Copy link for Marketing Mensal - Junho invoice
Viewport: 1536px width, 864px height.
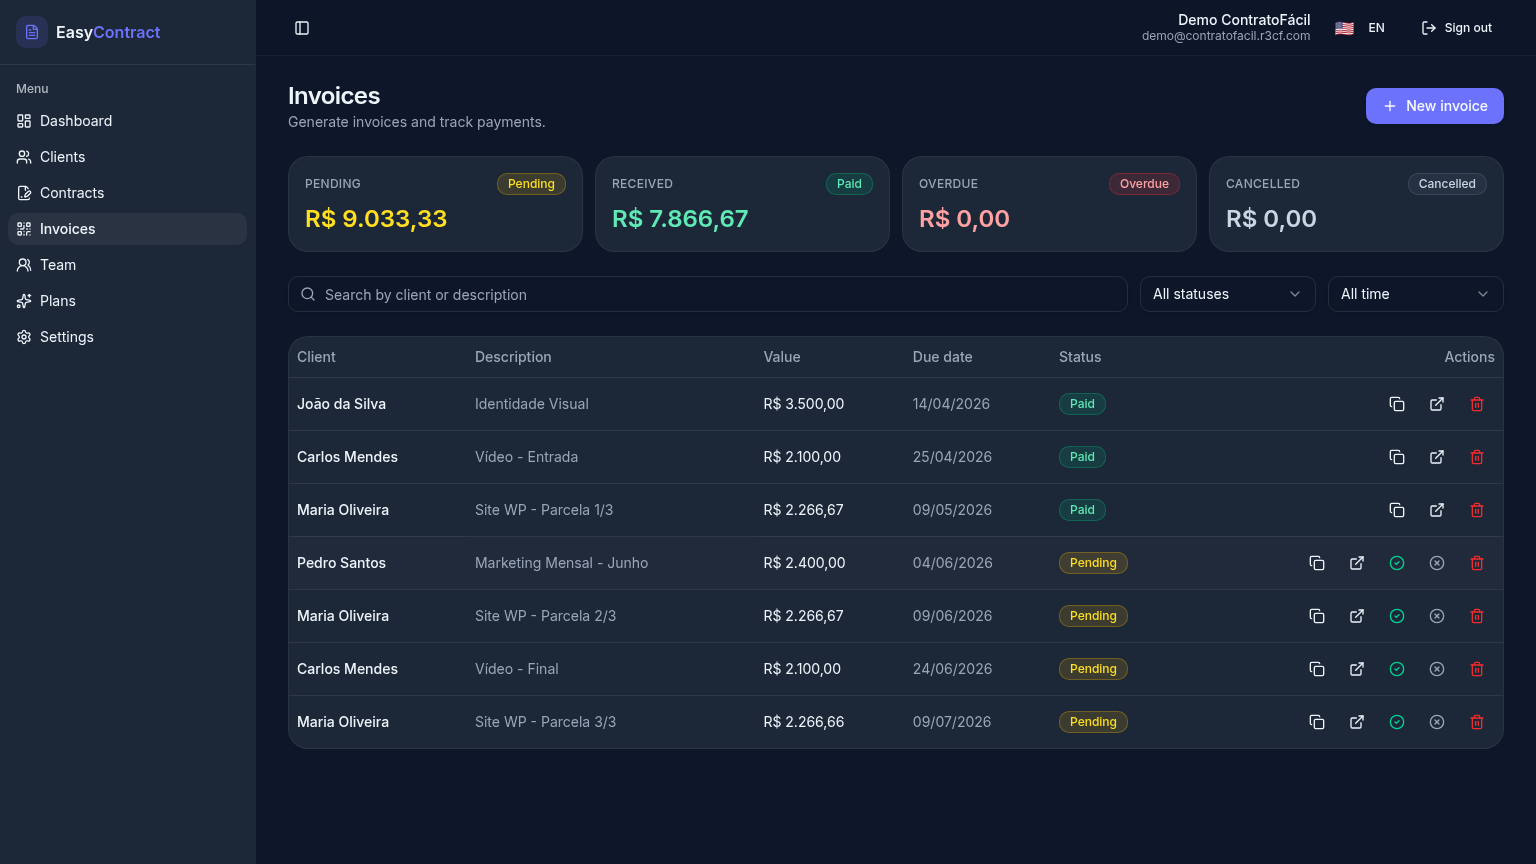click(1317, 563)
